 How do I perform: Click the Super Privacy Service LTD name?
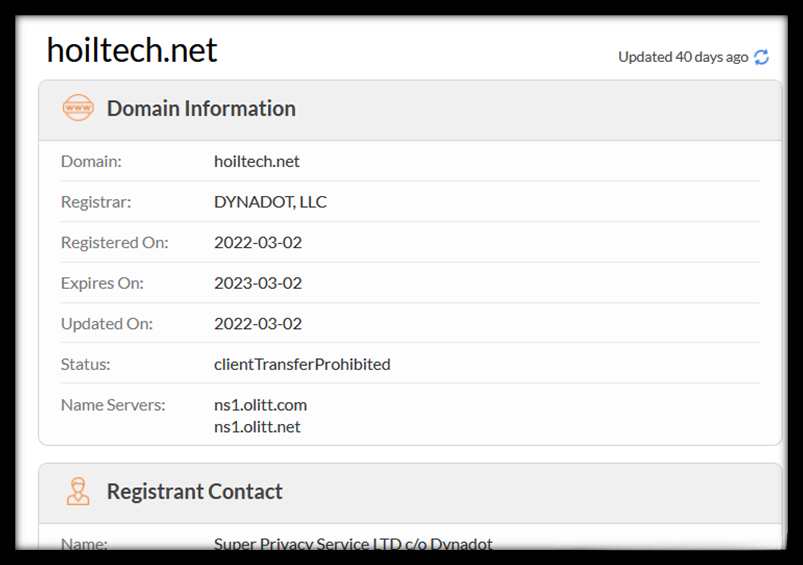tap(353, 544)
